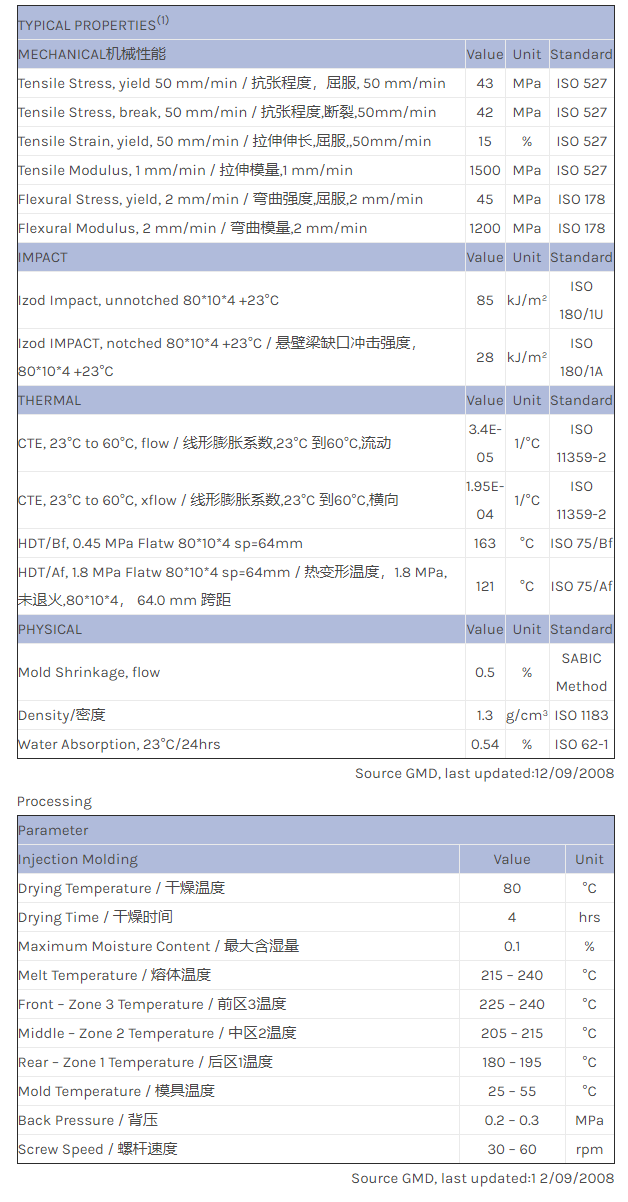Select the Injection Molding header cell
The height and width of the screenshot is (1202, 628).
coord(78,859)
